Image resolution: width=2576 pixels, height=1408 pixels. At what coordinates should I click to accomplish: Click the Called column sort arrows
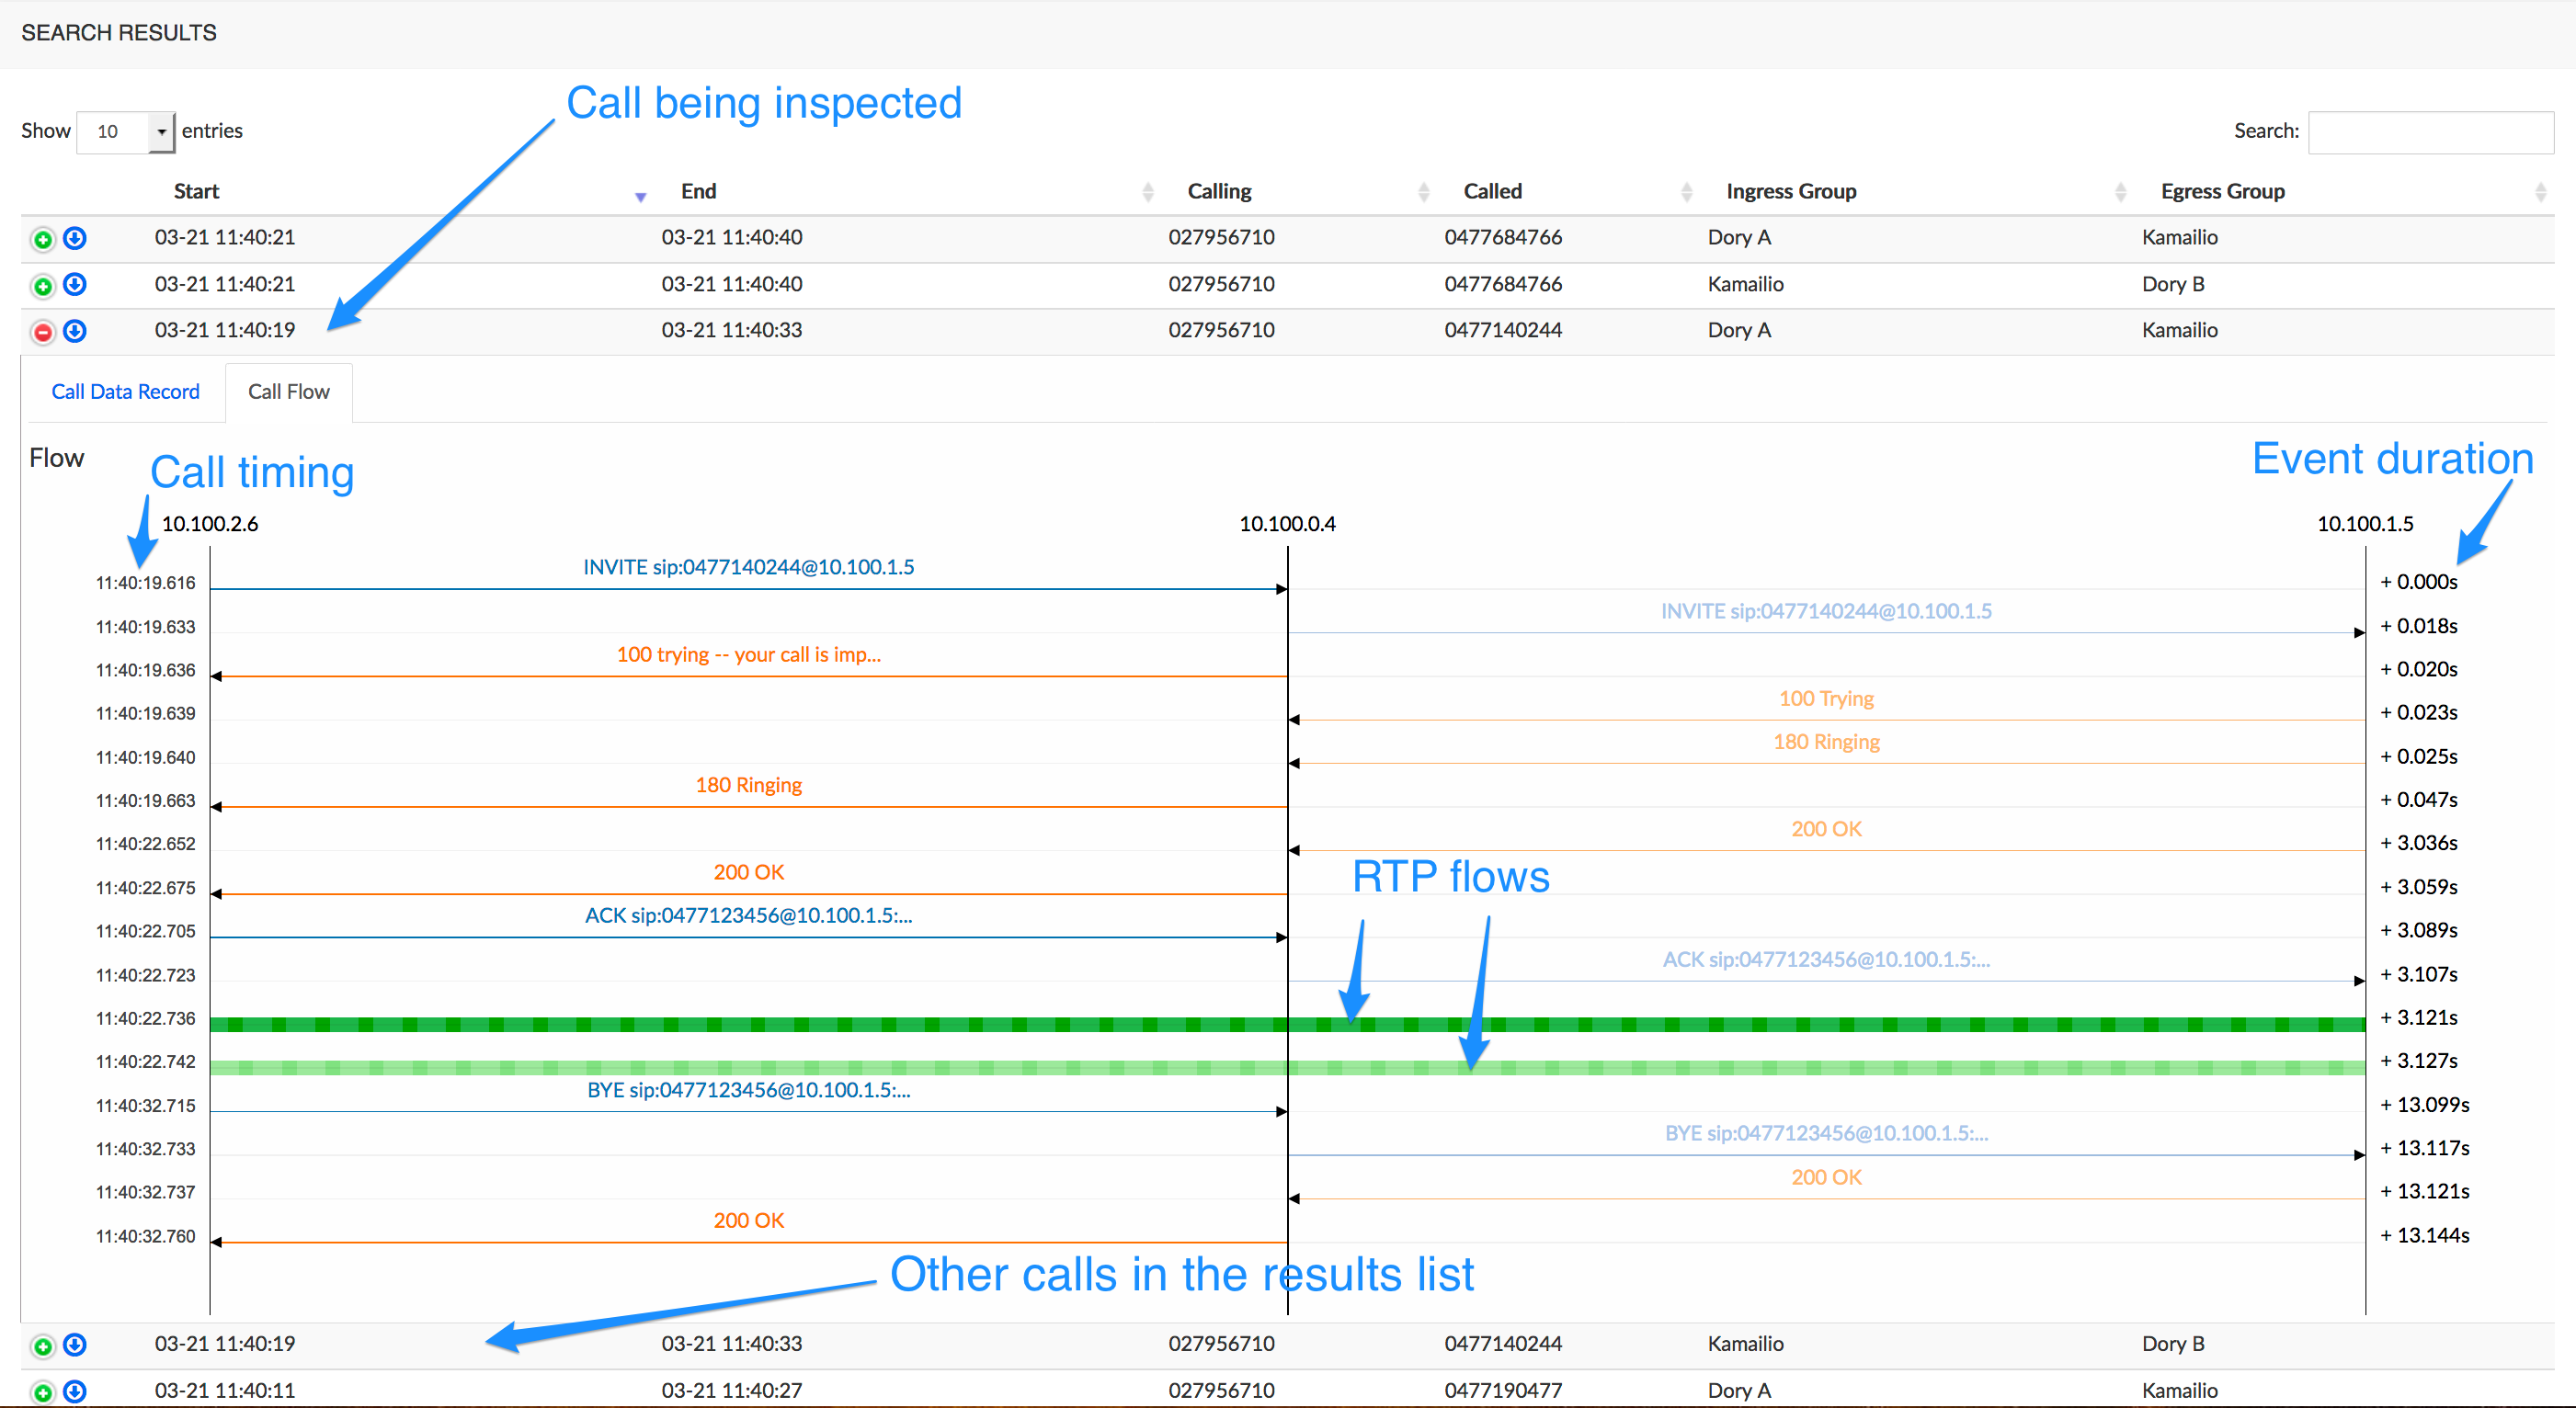click(x=1687, y=192)
